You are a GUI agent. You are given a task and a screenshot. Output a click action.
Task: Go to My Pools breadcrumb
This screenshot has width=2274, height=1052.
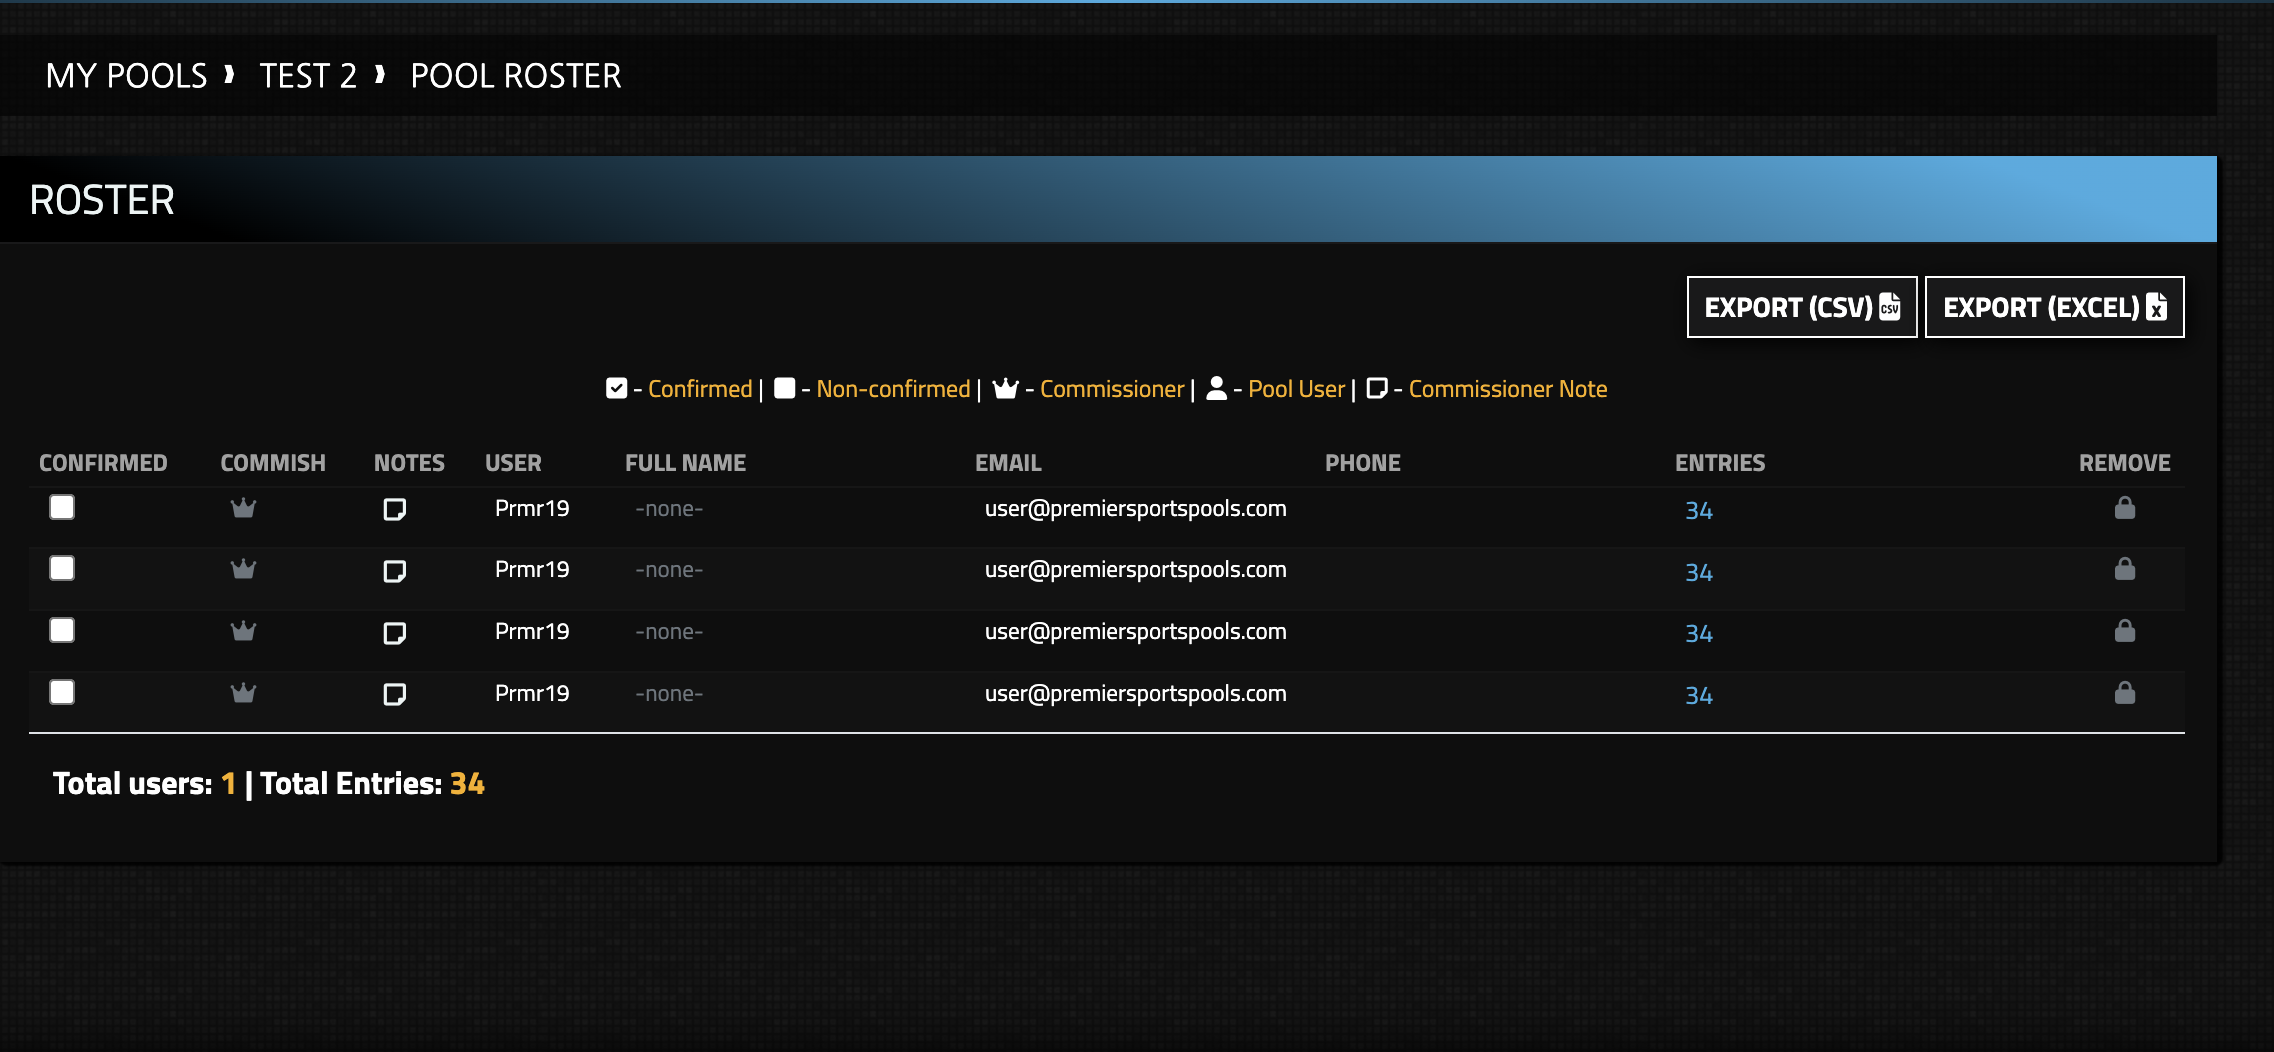(126, 76)
